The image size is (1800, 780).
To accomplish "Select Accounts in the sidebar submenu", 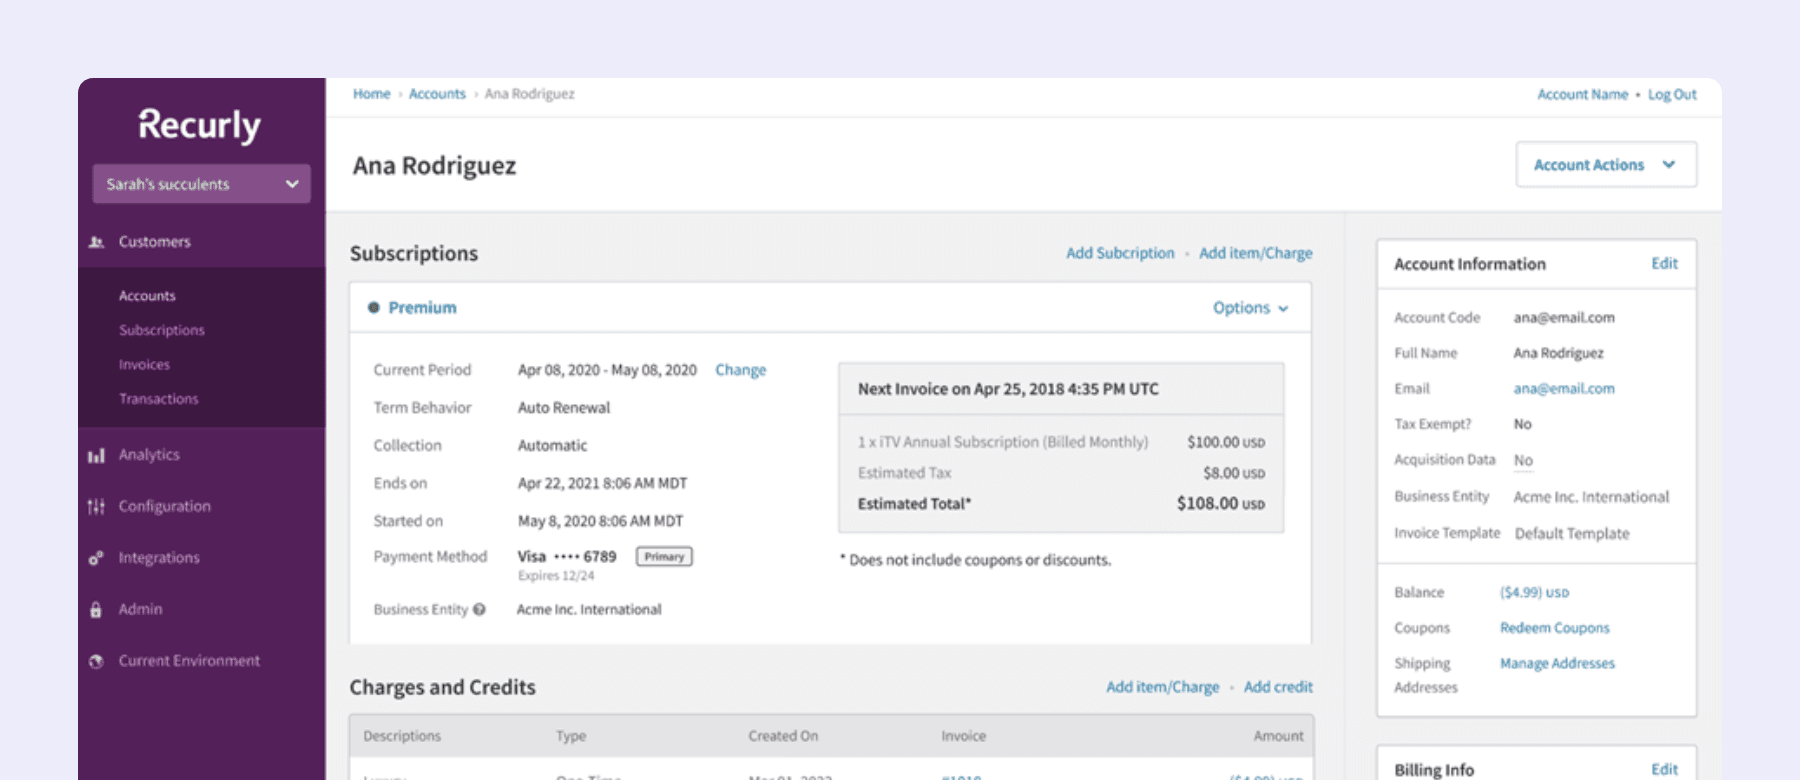I will pos(147,296).
